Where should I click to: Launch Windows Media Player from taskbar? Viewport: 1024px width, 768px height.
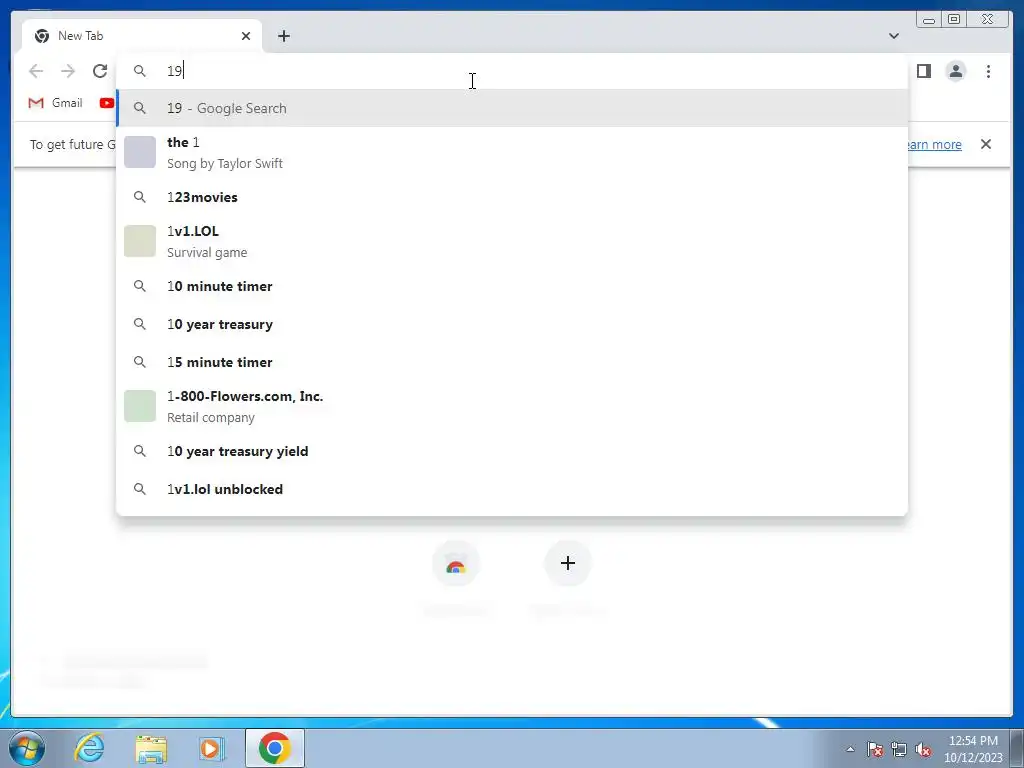click(211, 748)
